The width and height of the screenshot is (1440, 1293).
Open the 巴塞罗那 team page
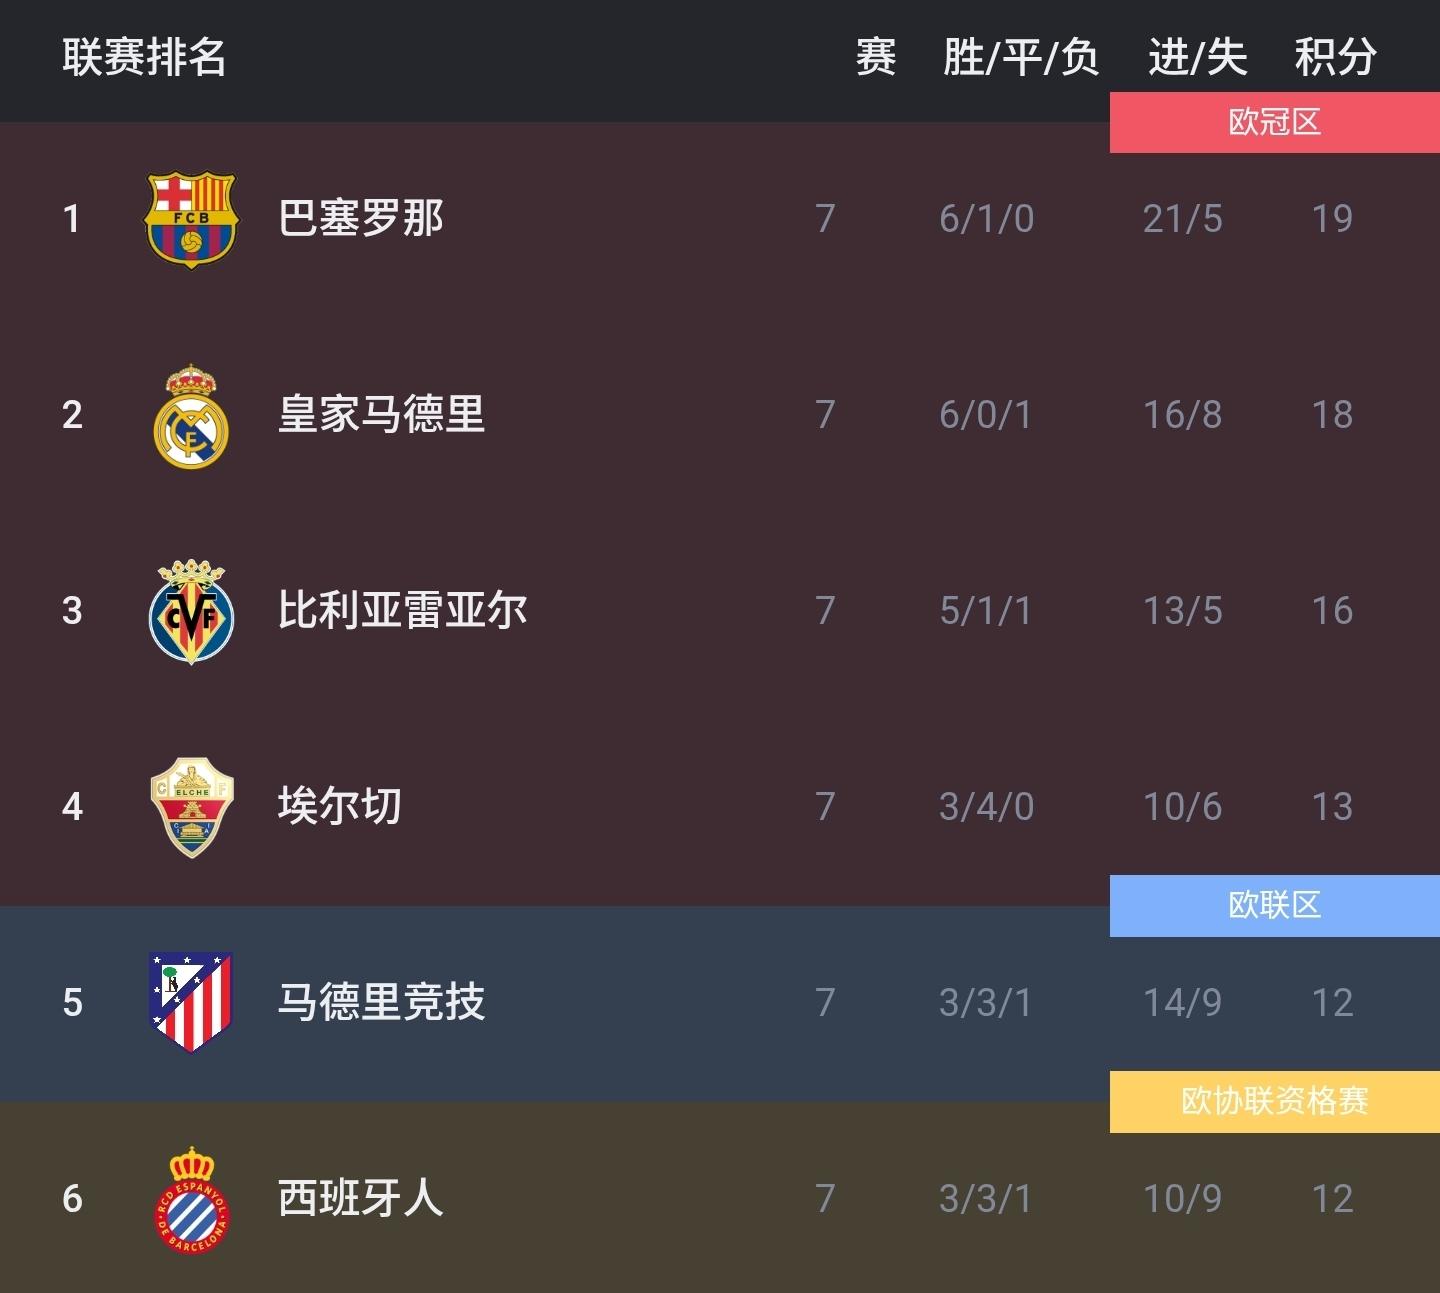click(x=360, y=218)
